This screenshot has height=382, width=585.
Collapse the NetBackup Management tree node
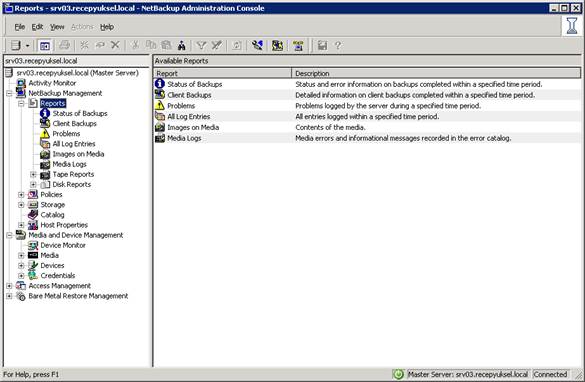pyautogui.click(x=9, y=93)
